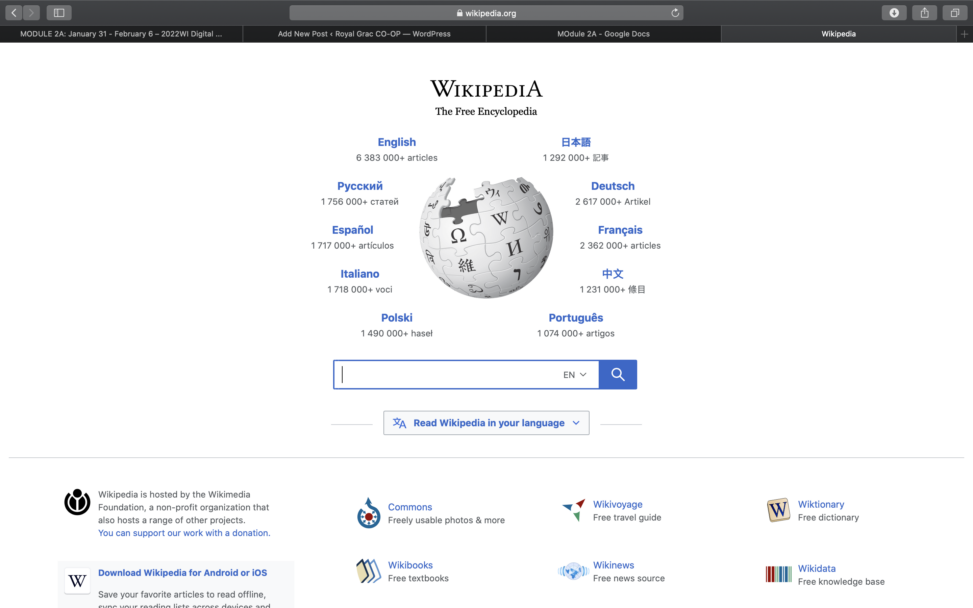Click the Wikibooks stacked books icon
973x608 pixels.
click(369, 571)
